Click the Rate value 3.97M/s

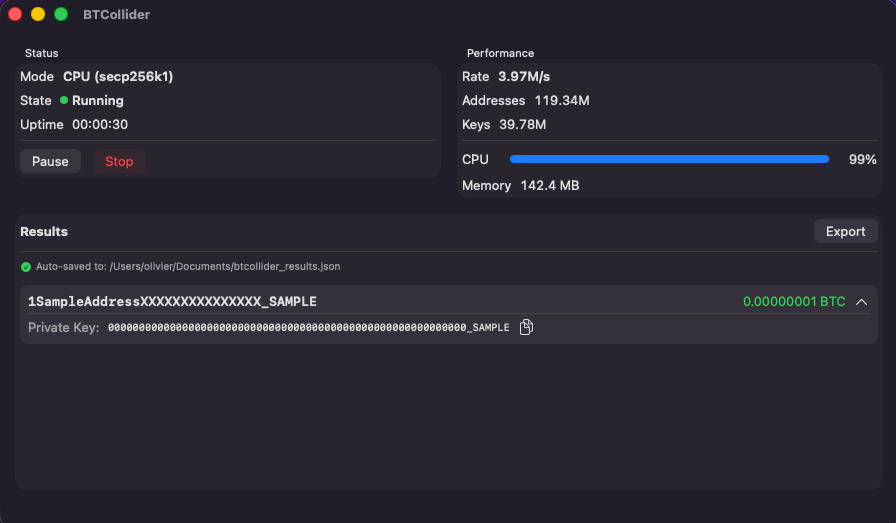tap(524, 77)
